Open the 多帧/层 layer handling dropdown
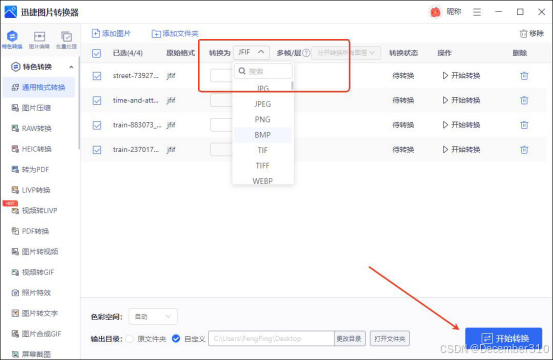 [x=346, y=53]
